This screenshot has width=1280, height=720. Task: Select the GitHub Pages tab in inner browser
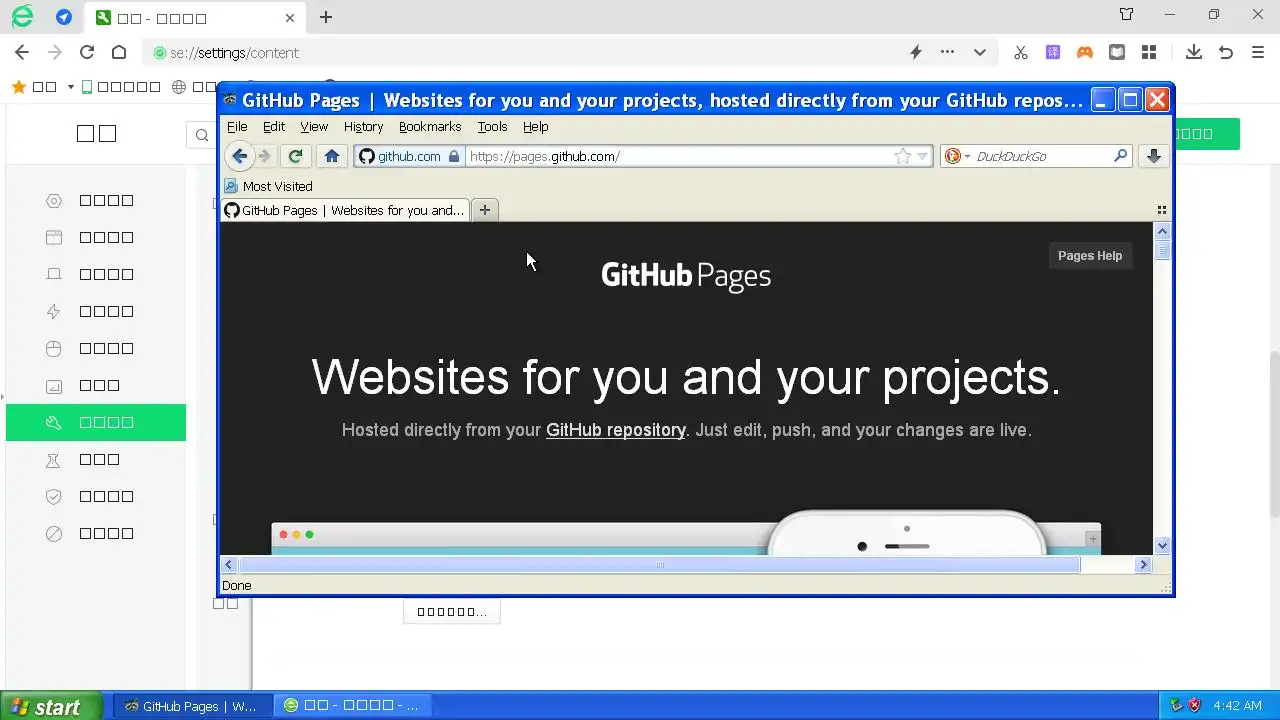(344, 210)
